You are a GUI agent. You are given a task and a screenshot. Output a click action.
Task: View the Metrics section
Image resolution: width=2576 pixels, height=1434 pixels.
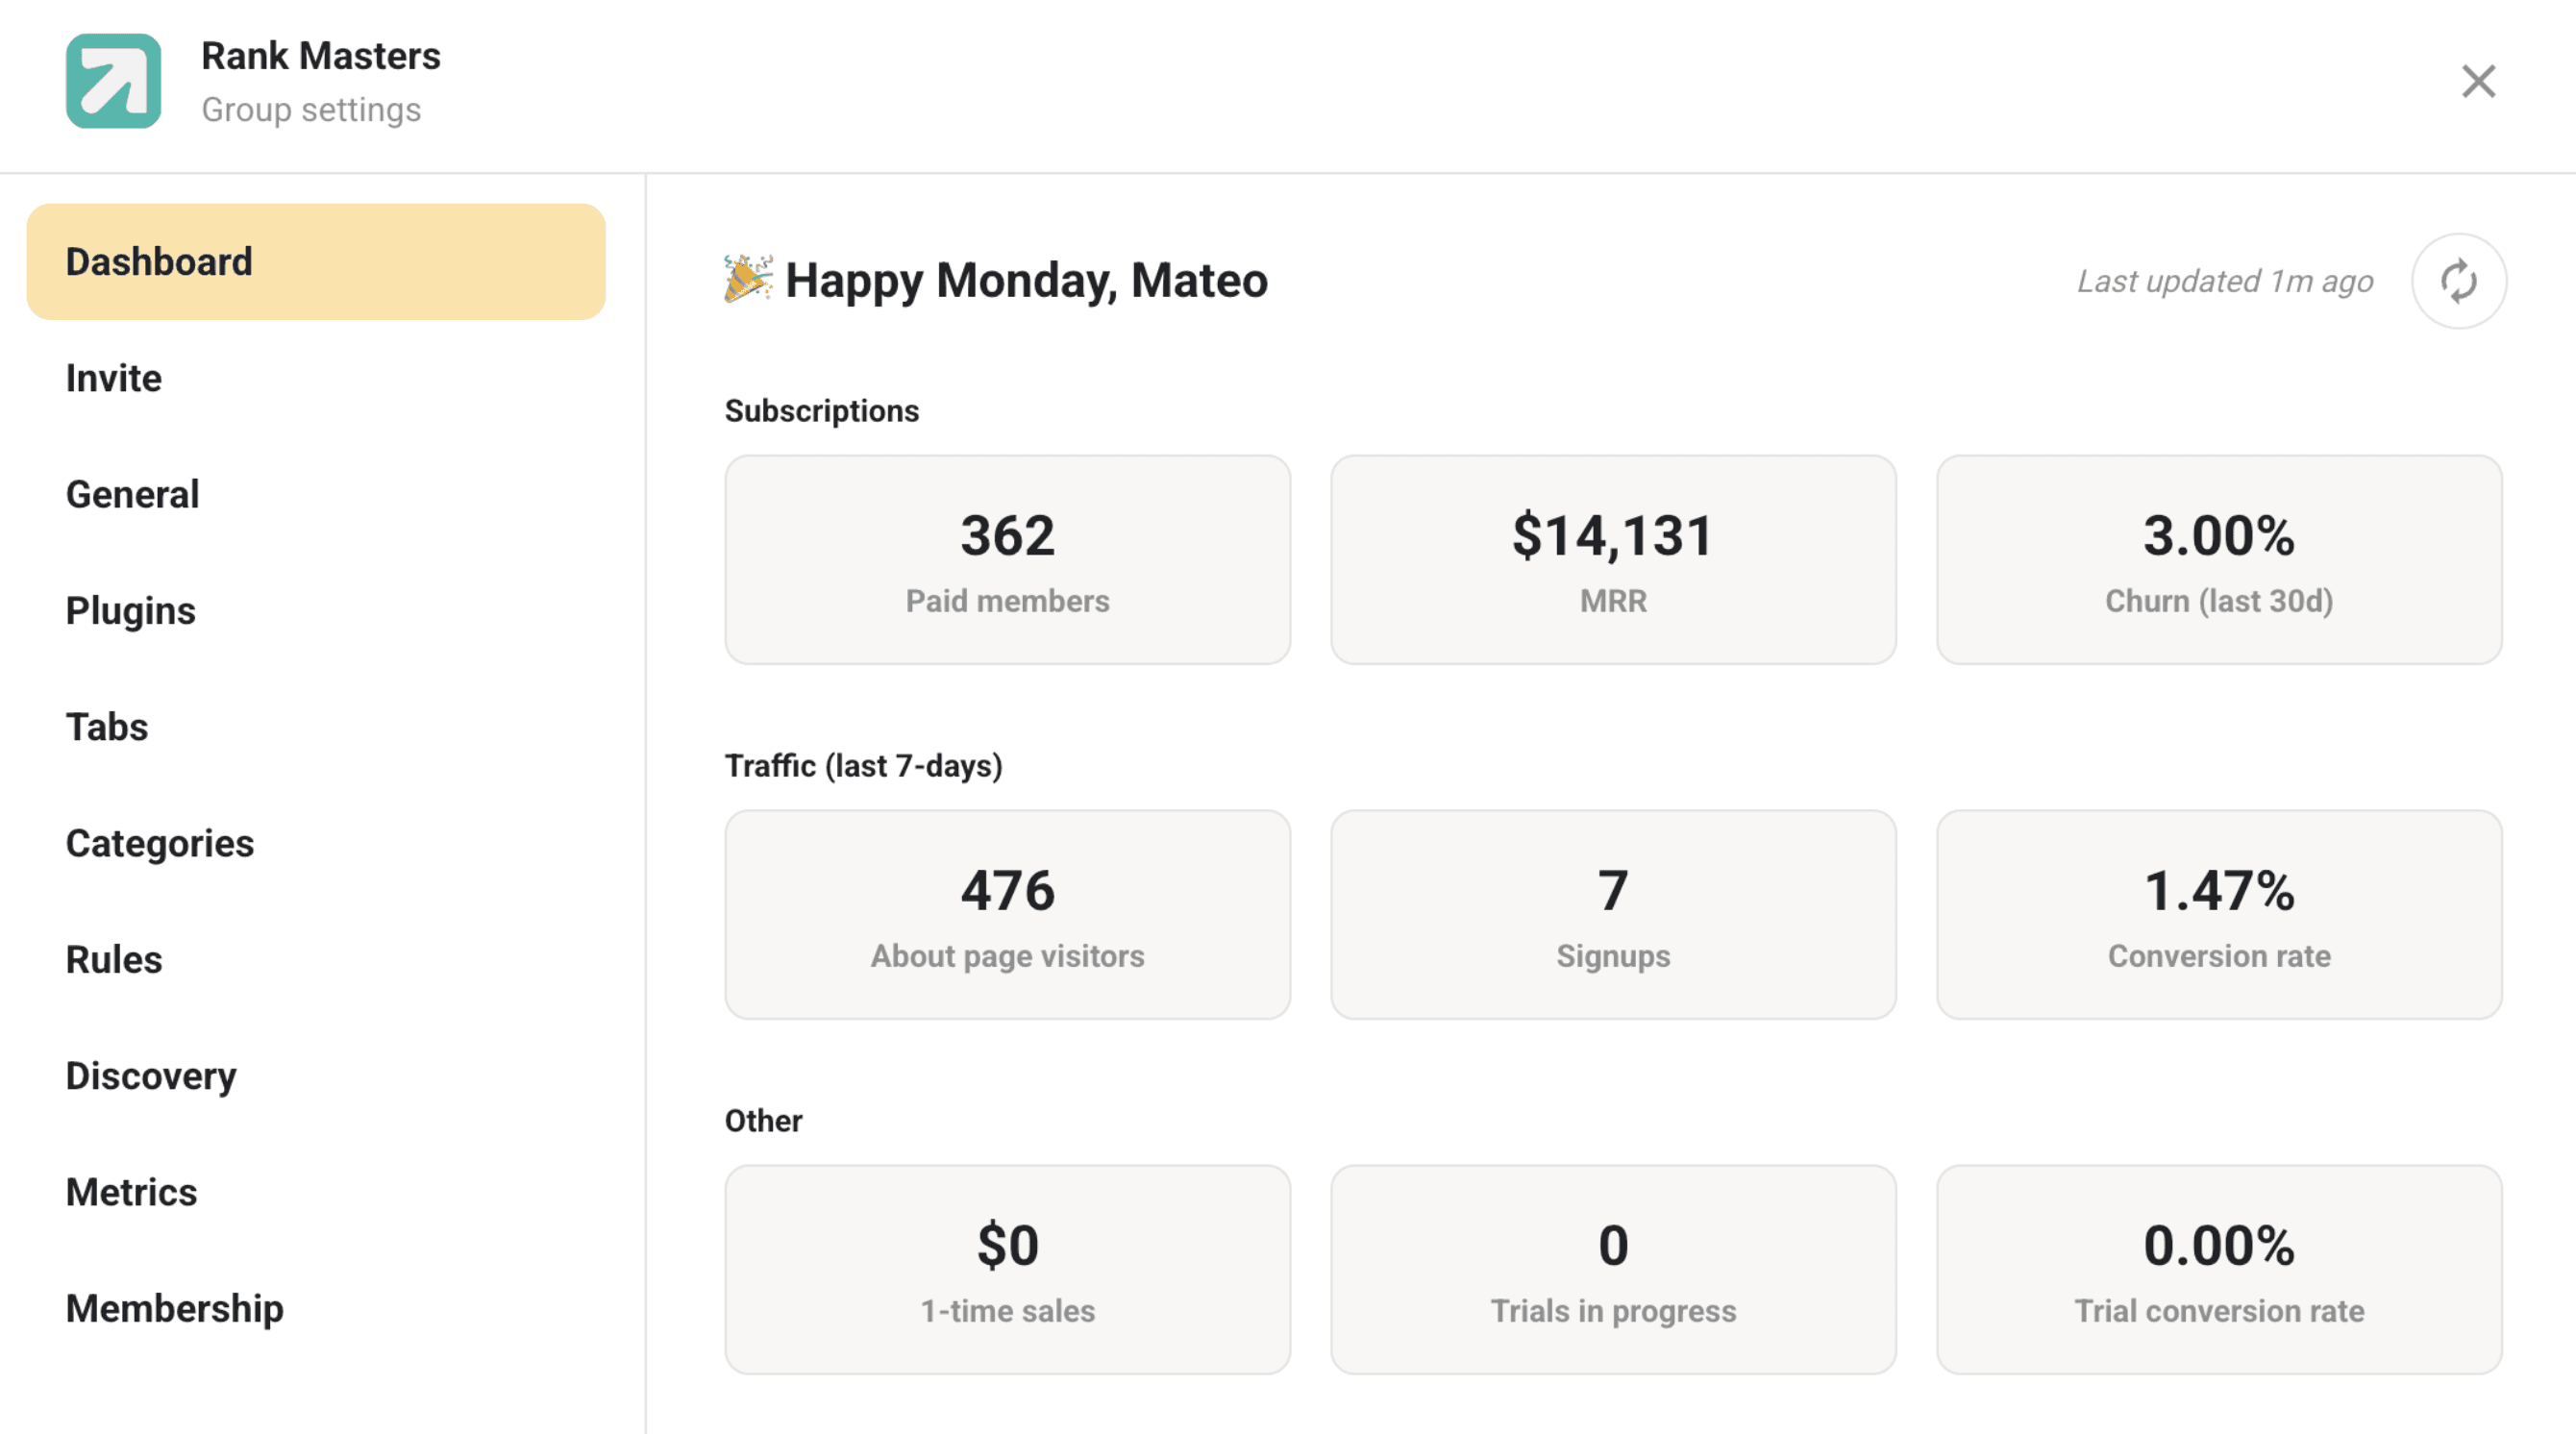(x=132, y=1192)
